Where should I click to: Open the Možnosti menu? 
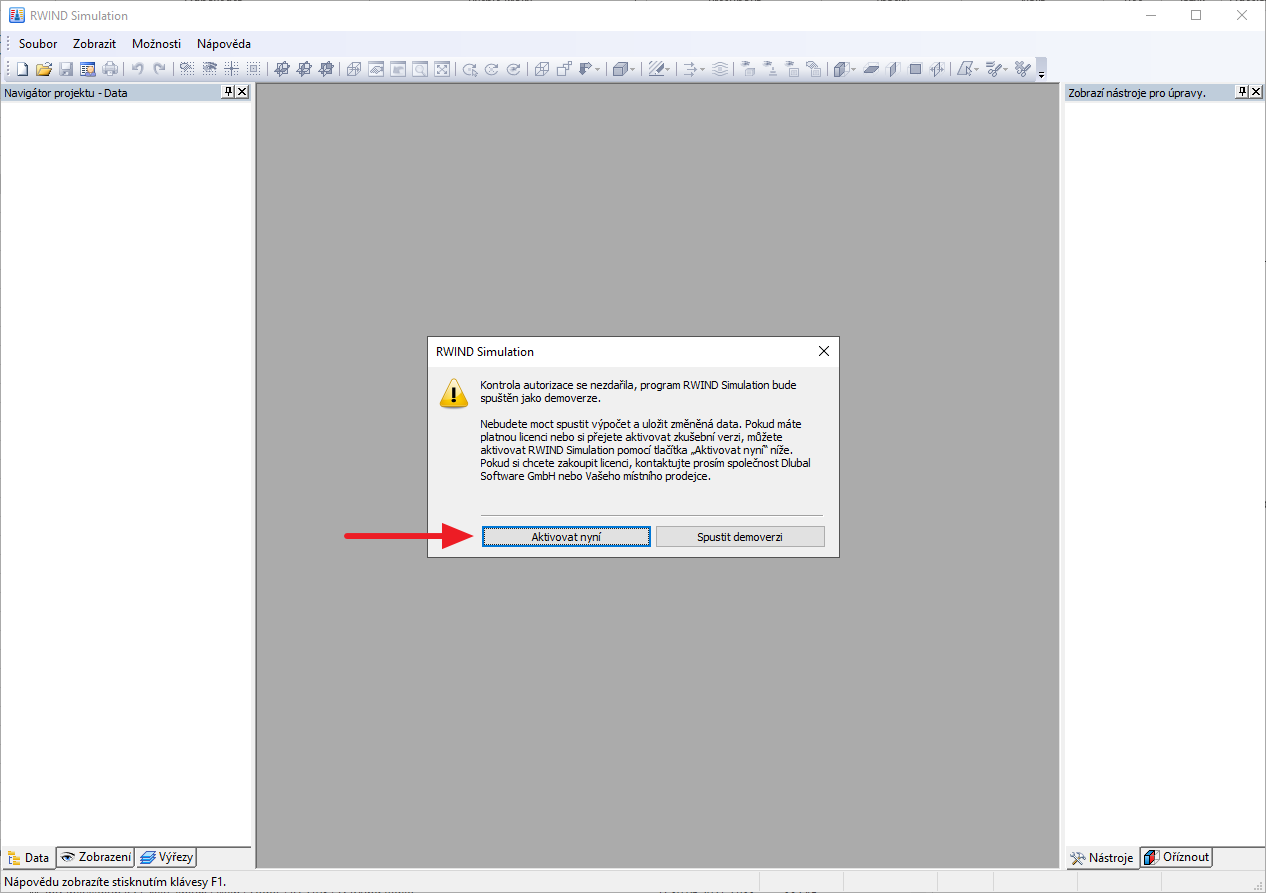[x=157, y=44]
